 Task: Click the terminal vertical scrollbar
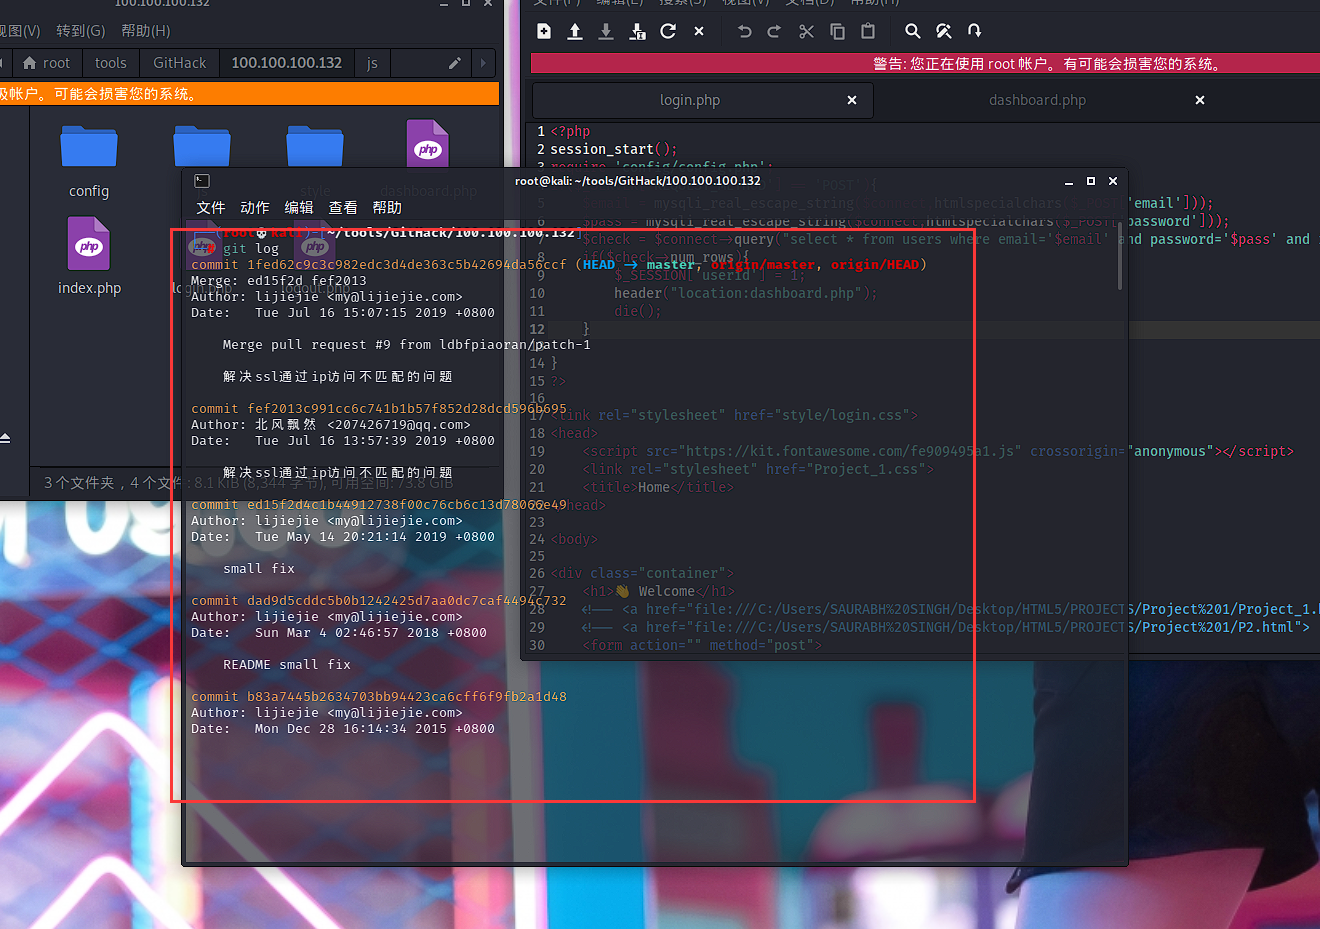coord(1120,257)
